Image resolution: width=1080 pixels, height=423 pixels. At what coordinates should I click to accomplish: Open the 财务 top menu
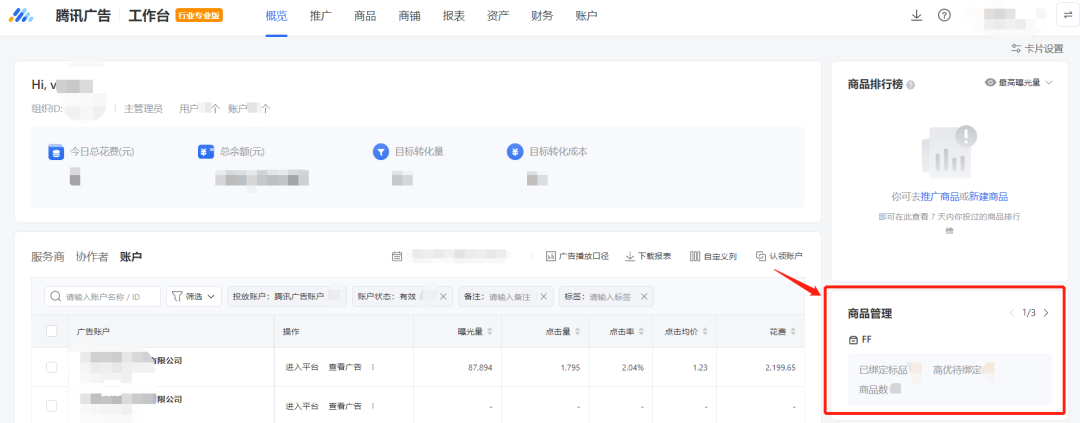click(x=542, y=16)
